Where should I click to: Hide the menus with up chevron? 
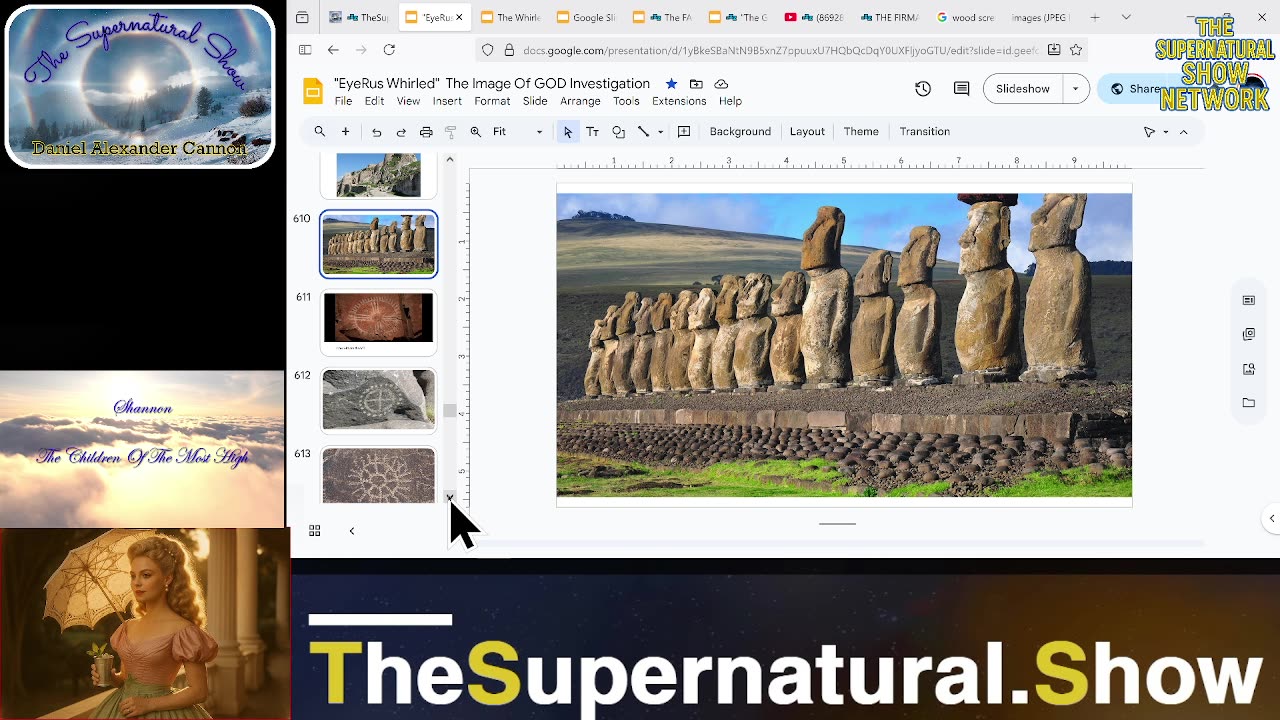click(x=1184, y=132)
